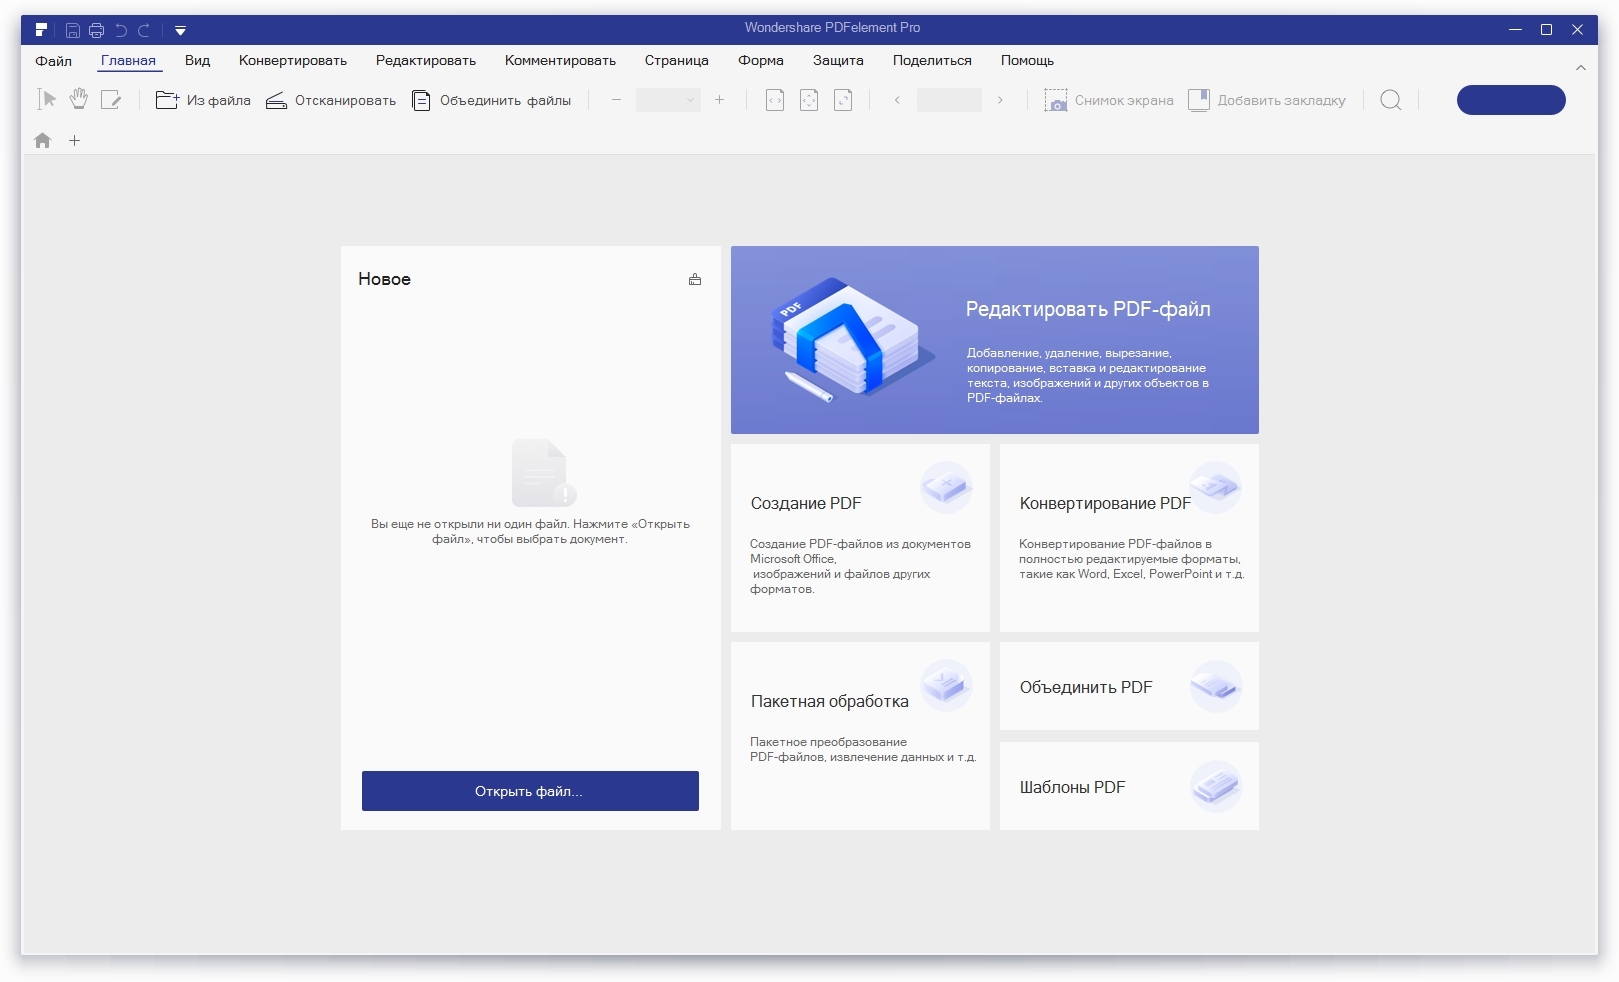This screenshot has width=1619, height=982.
Task: Open the Поделиться tab
Action: [x=932, y=61]
